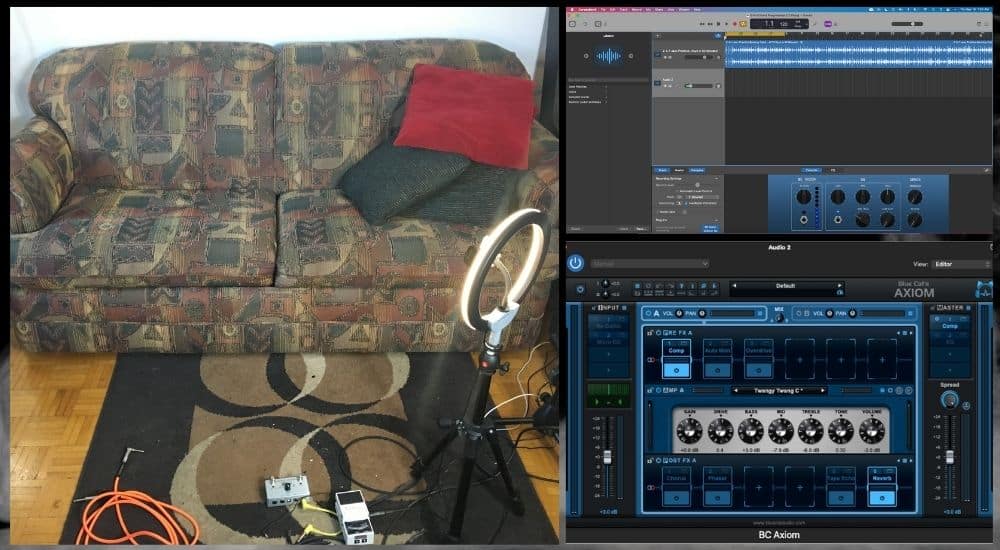This screenshot has width=1000, height=550.
Task: Open the MASTER section menu icon
Action: pos(968,308)
